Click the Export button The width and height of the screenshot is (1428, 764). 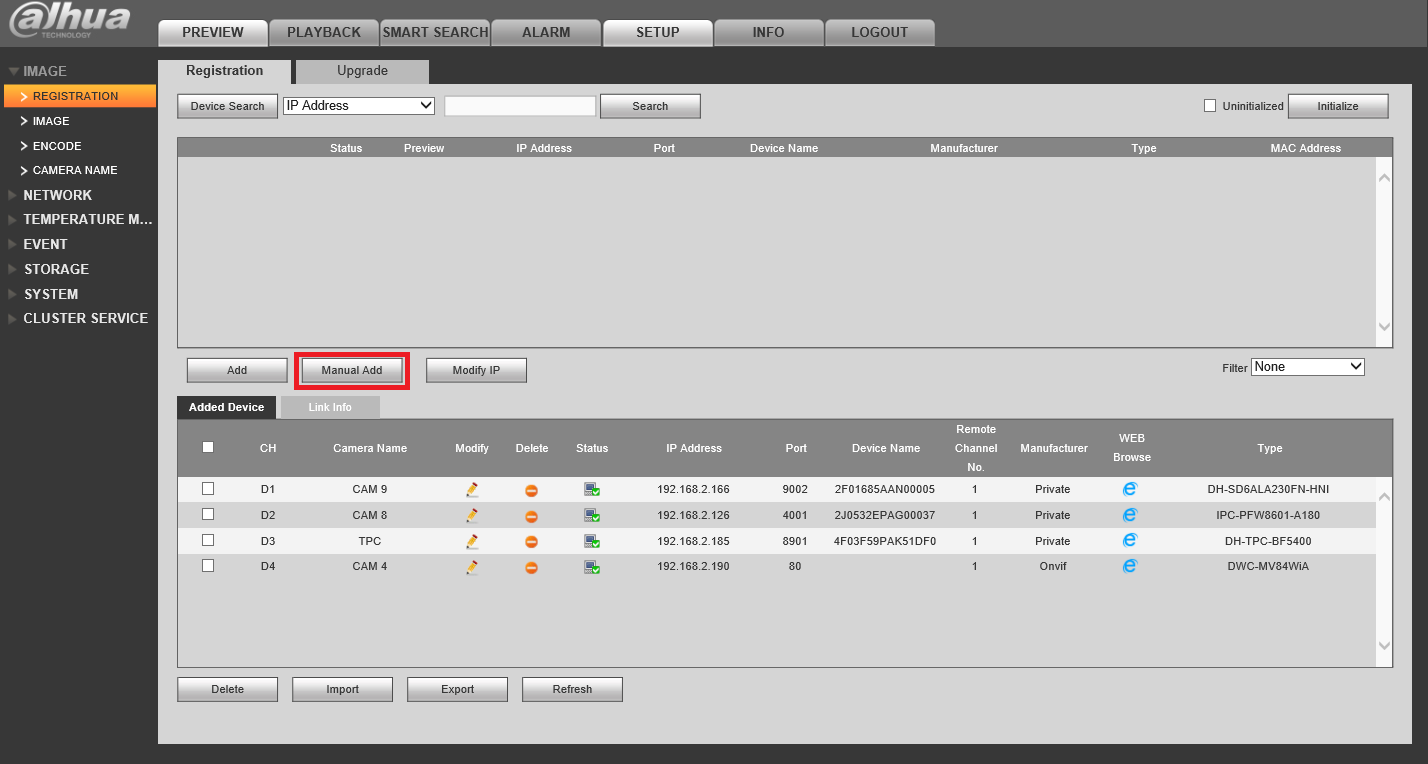pyautogui.click(x=458, y=689)
